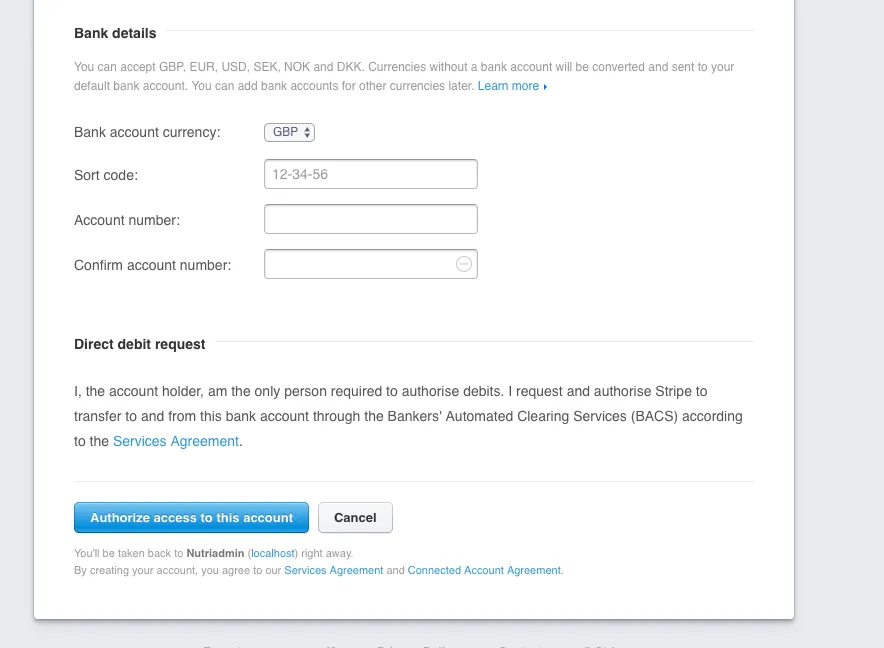Open Services Agreement link in debit request text
The height and width of the screenshot is (648, 884).
coord(176,441)
